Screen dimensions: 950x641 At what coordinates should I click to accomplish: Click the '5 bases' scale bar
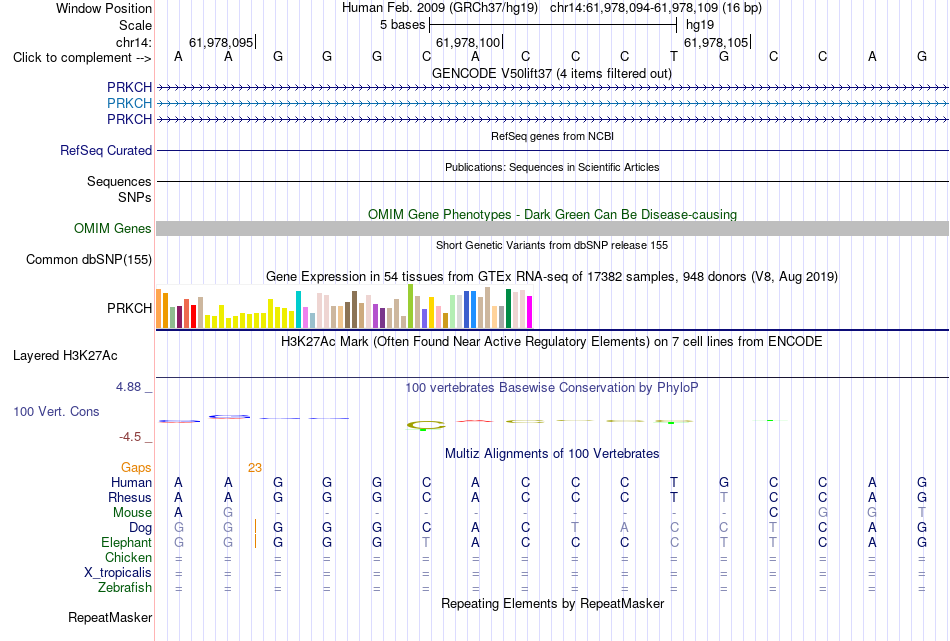click(x=553, y=25)
